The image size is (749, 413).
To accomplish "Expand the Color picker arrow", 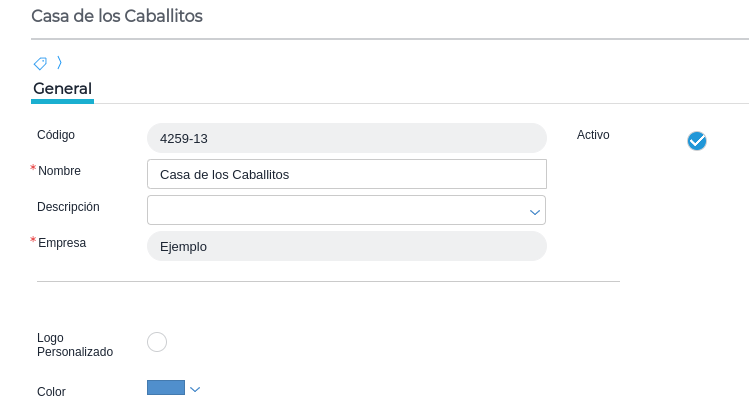I will (x=195, y=389).
